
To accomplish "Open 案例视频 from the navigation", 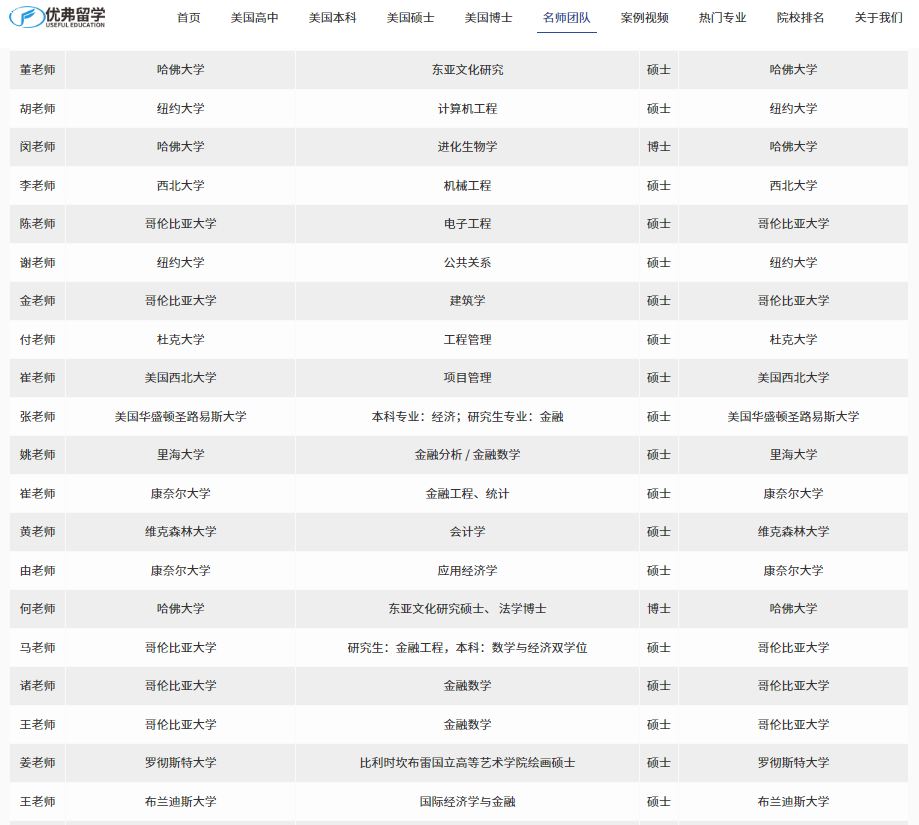I will [645, 18].
